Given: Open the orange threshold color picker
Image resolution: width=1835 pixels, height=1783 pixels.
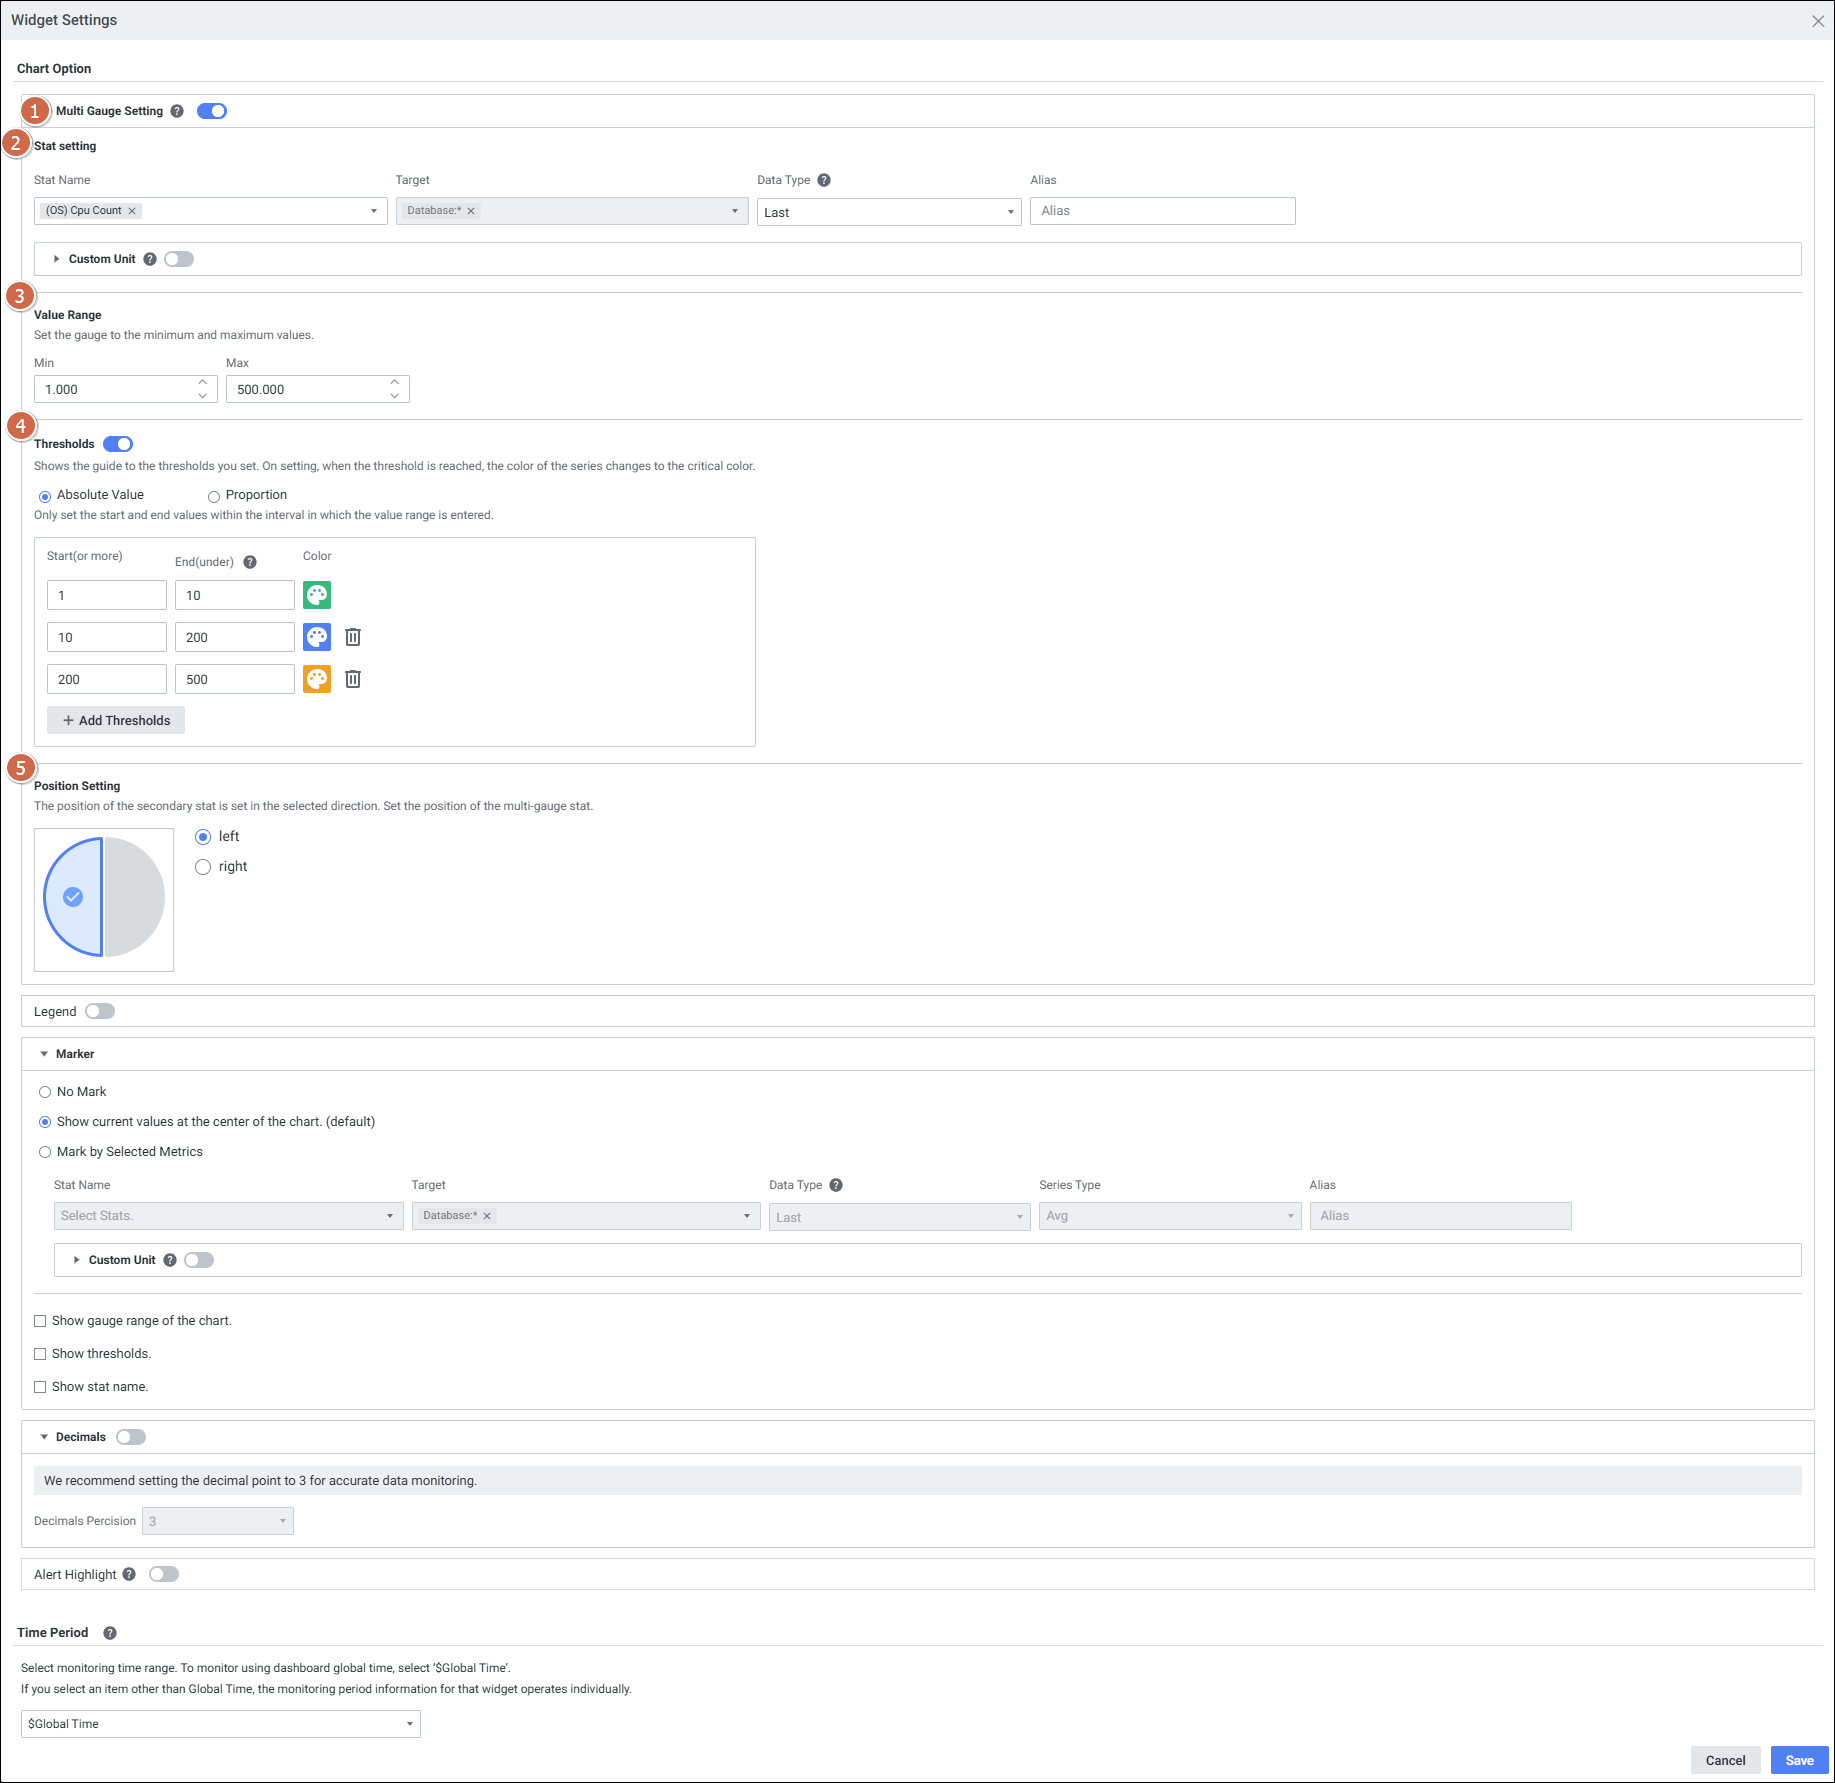Looking at the screenshot, I should (x=317, y=679).
